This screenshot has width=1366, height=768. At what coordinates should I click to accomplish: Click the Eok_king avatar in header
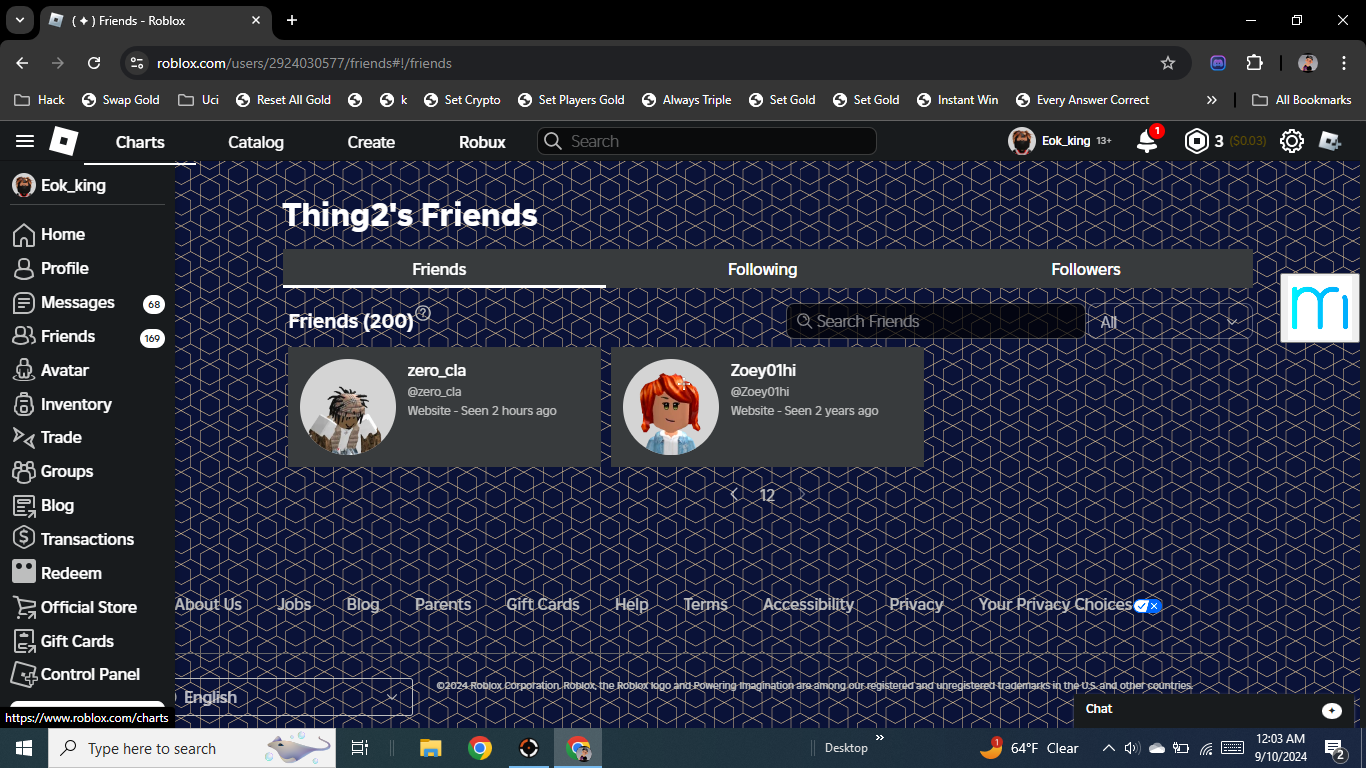pyautogui.click(x=1021, y=141)
